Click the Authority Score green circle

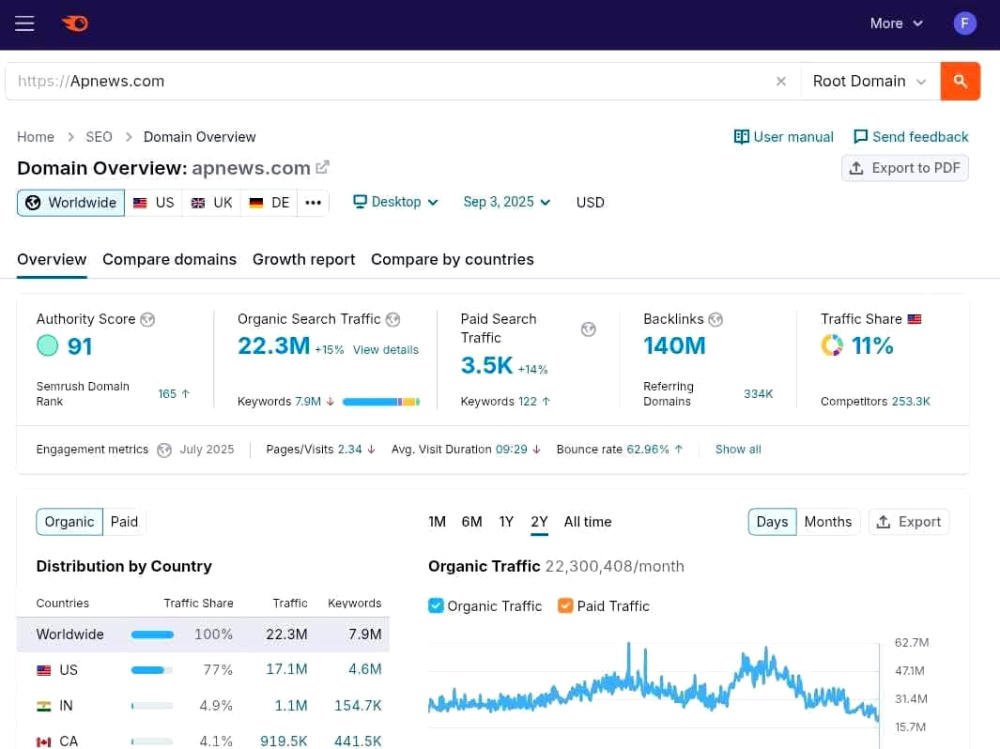coord(47,346)
